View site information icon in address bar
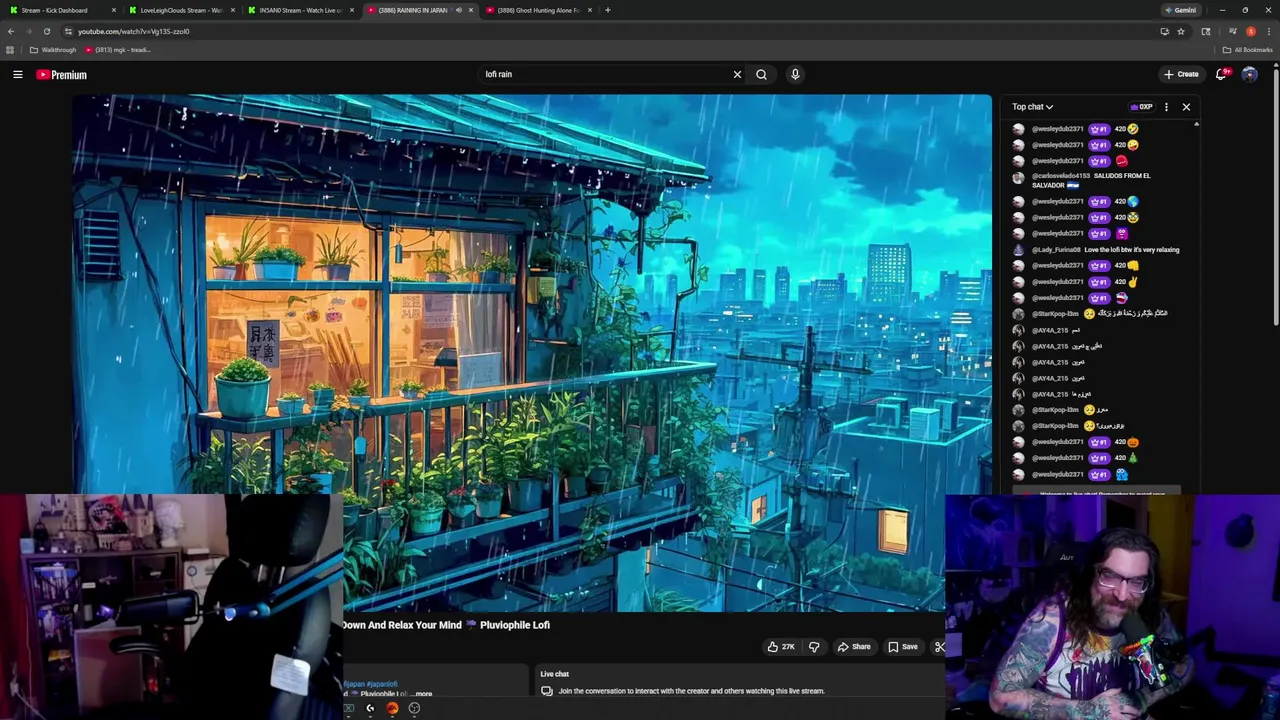This screenshot has width=1280, height=720. 68,31
